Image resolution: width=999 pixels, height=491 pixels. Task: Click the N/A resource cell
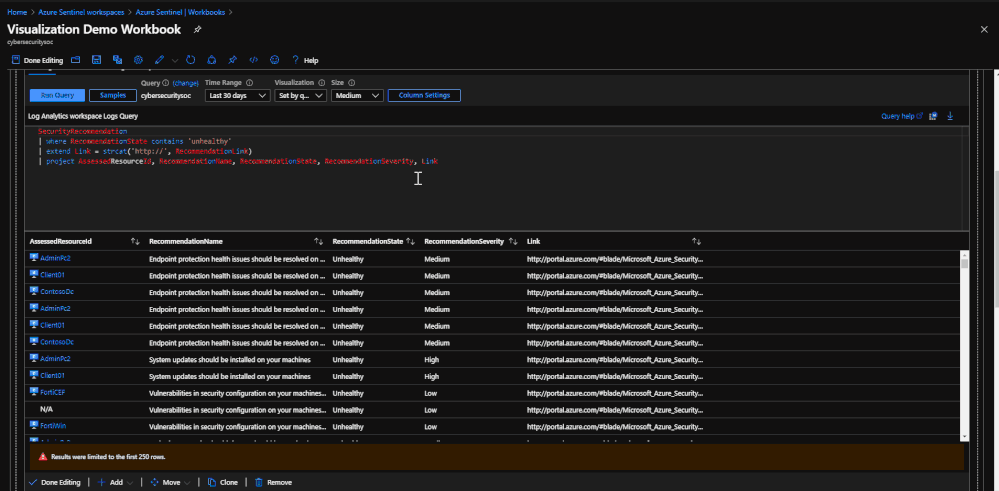pyautogui.click(x=47, y=409)
